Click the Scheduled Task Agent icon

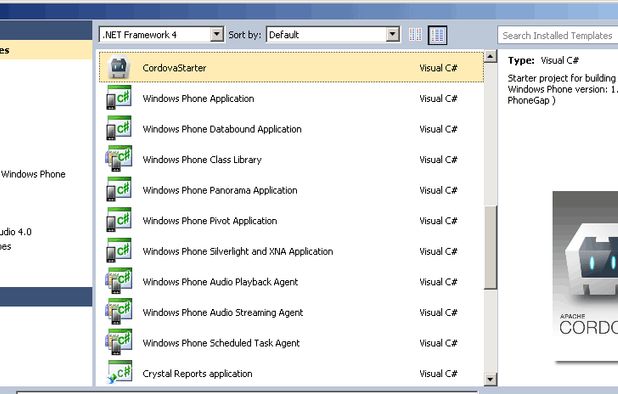point(119,342)
